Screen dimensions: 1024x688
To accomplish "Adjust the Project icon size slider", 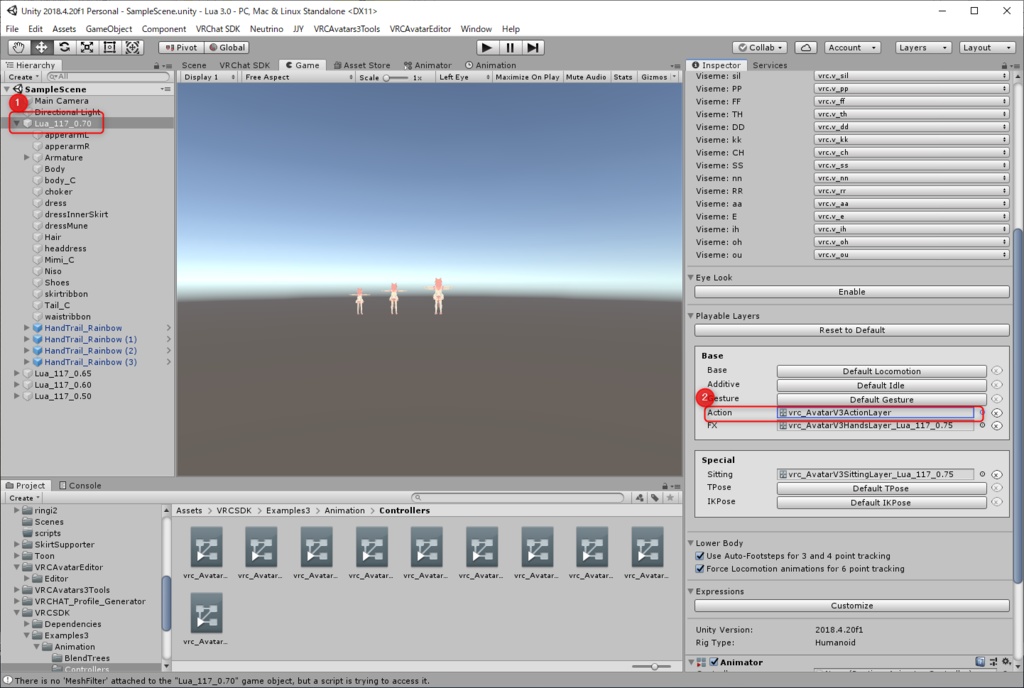I will (654, 666).
